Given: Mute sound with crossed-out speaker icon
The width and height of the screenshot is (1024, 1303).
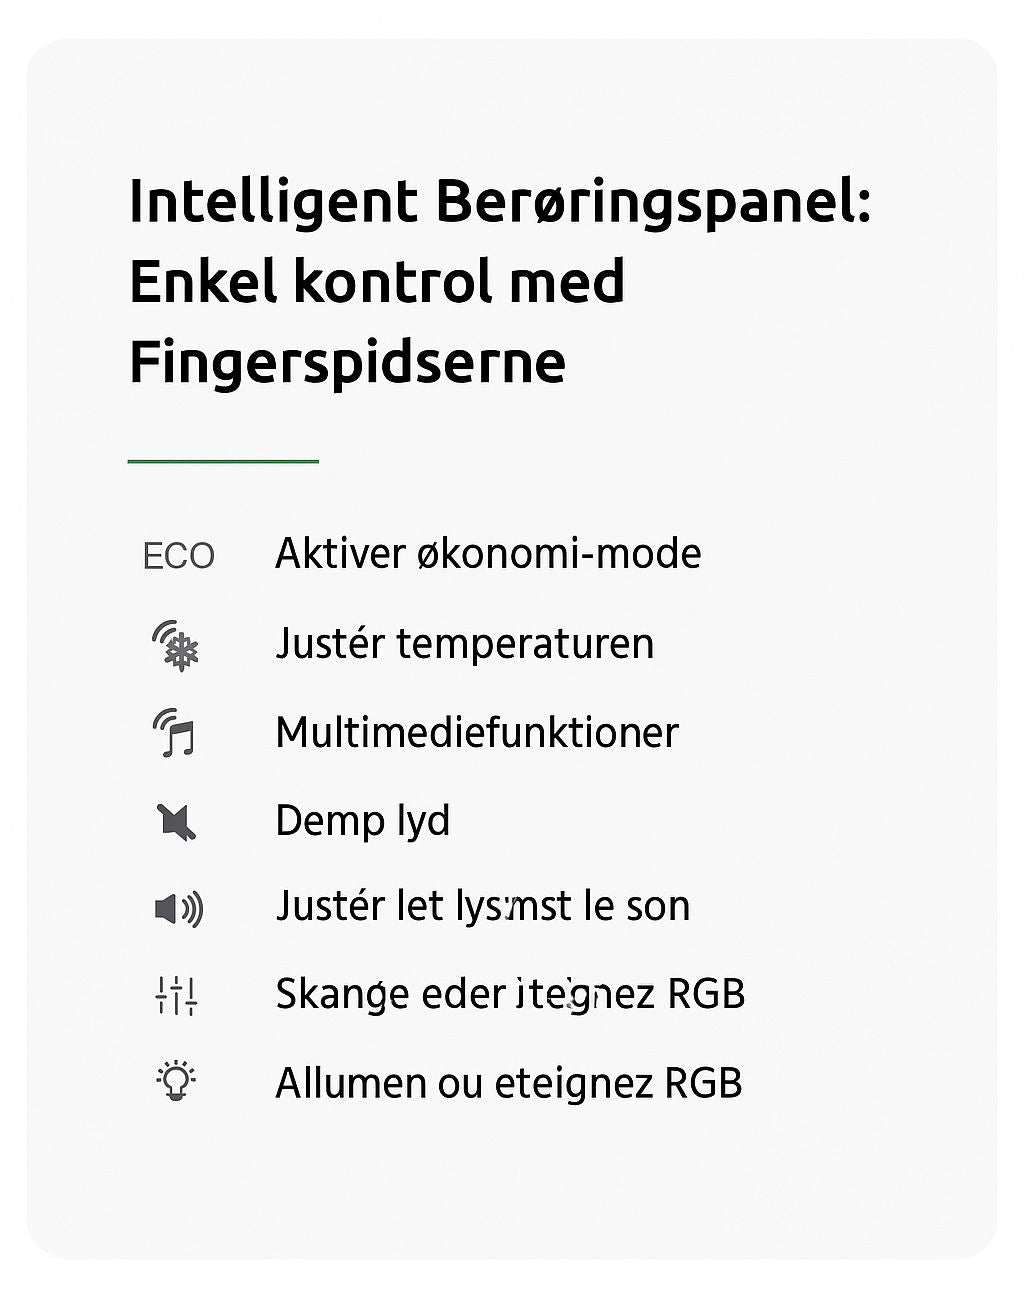Looking at the screenshot, I should pos(176,822).
